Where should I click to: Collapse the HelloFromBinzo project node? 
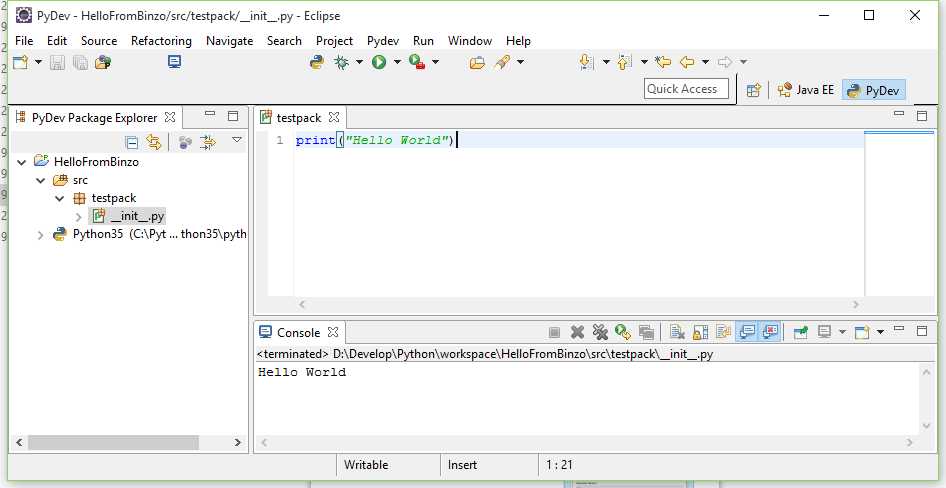tap(22, 162)
